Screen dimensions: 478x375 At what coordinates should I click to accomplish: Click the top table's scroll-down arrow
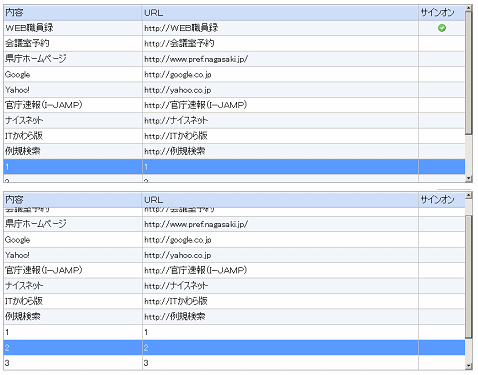tap(469, 178)
